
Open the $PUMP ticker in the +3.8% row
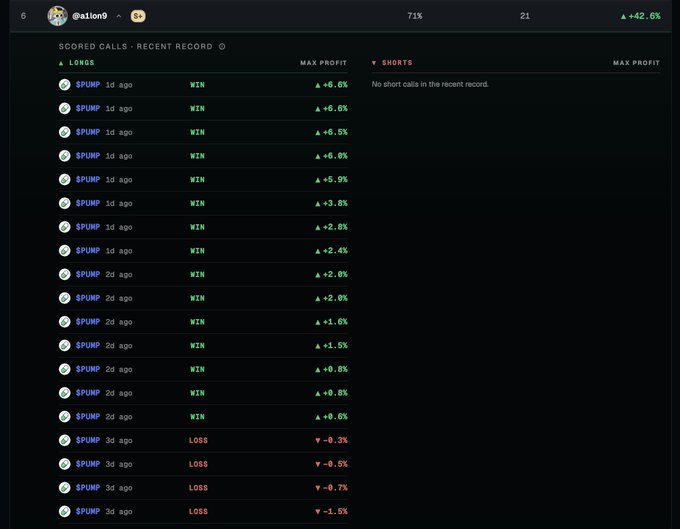[88, 203]
